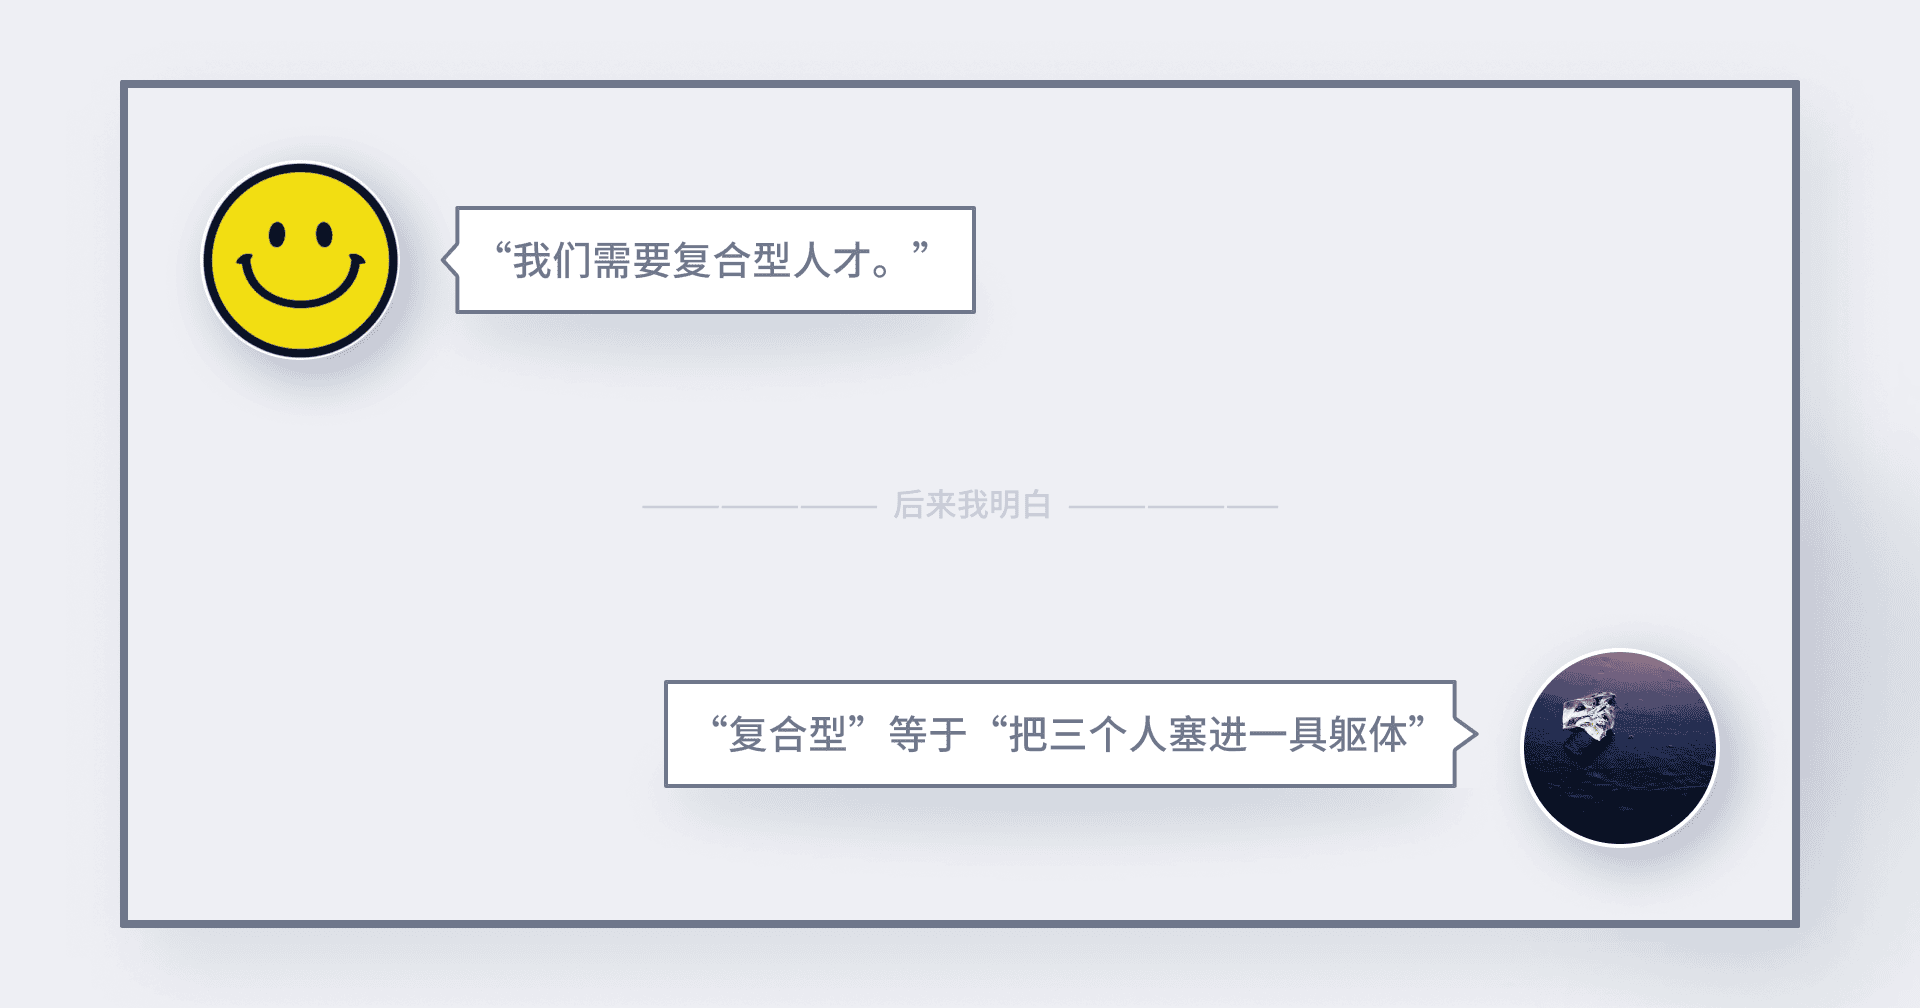Viewport: 1920px width, 1008px height.
Task: Click the right-pointing tail of the second bubble
Action: 1466,734
